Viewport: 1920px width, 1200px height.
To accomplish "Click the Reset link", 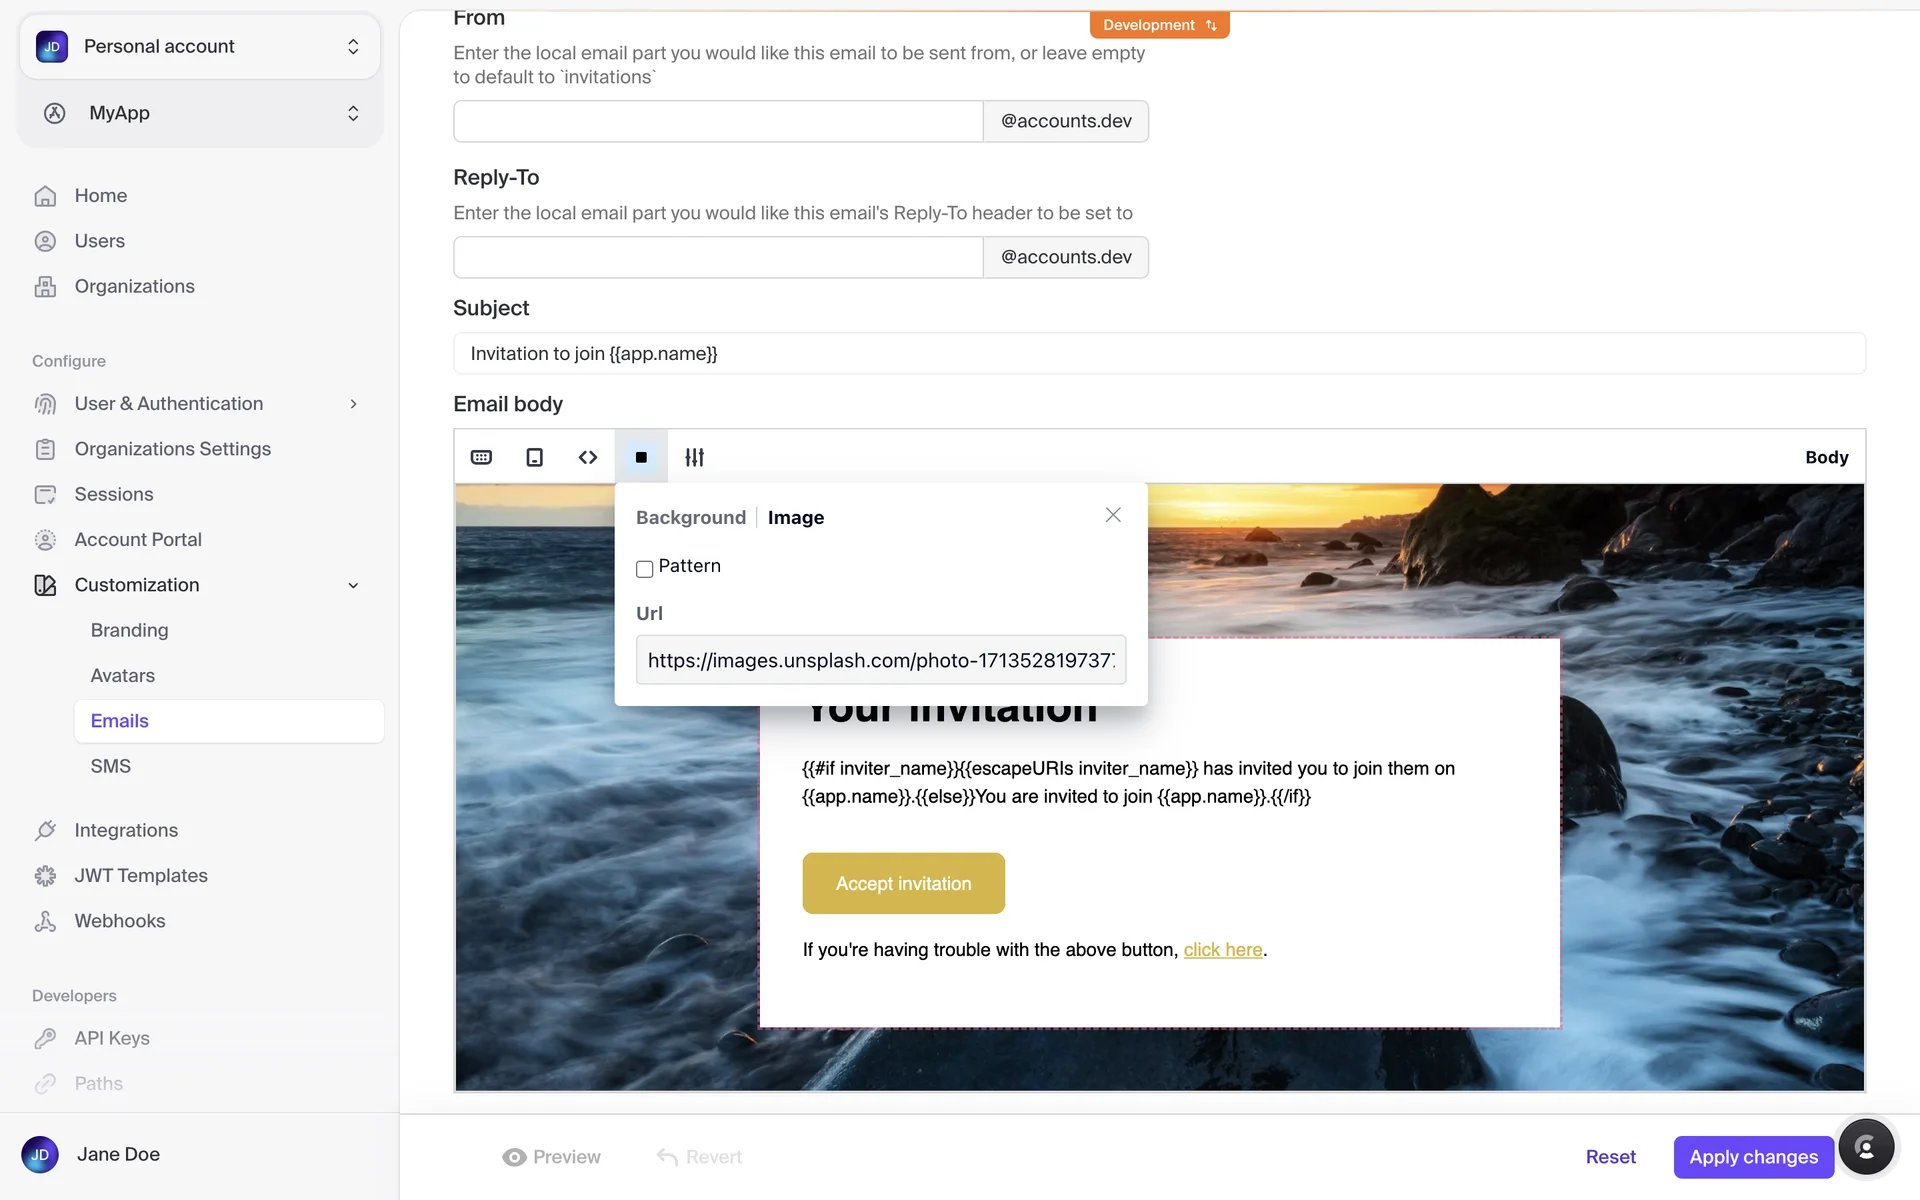I will pos(1610,1157).
